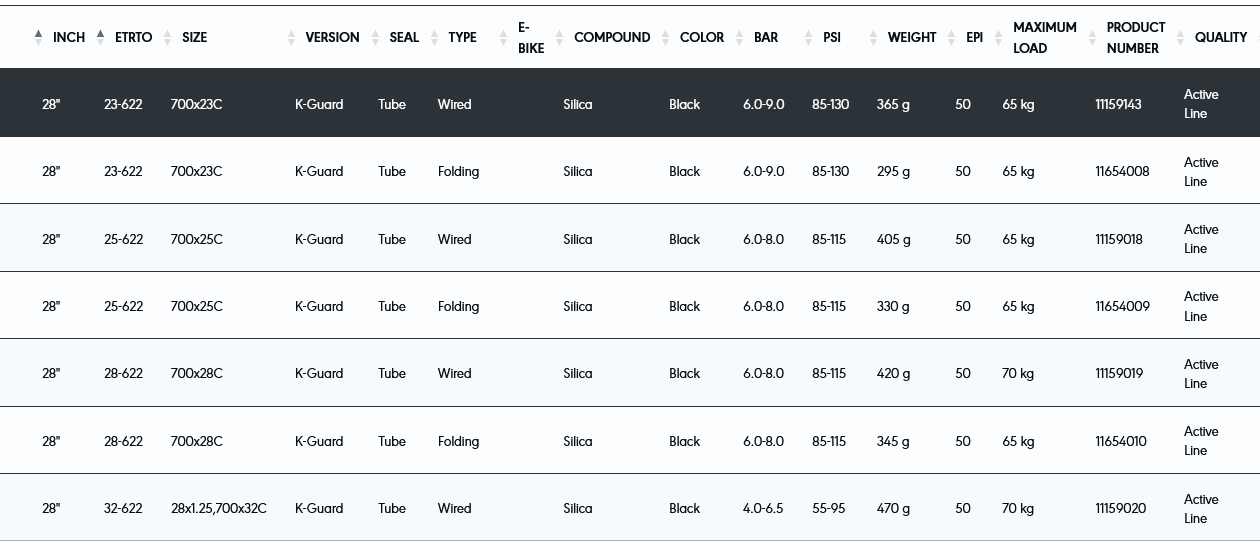The width and height of the screenshot is (1260, 545).
Task: Click the sort arrows beside E-BIKE header
Action: [x=503, y=37]
